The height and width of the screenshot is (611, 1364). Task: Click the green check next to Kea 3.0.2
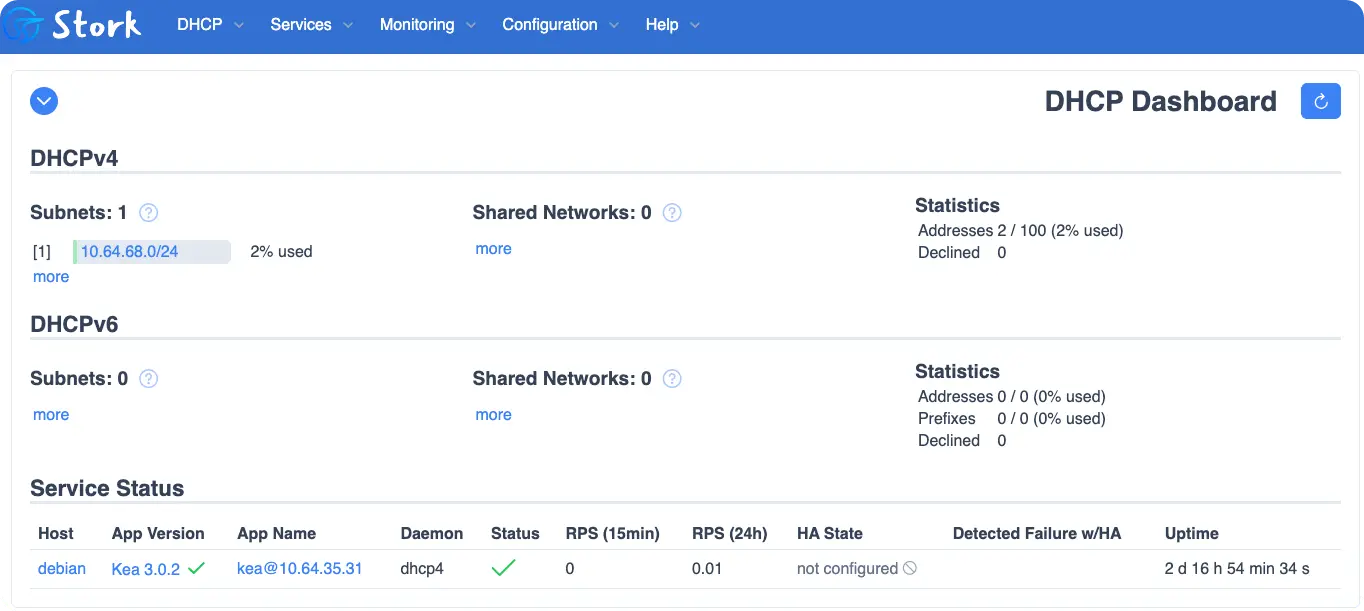point(197,568)
